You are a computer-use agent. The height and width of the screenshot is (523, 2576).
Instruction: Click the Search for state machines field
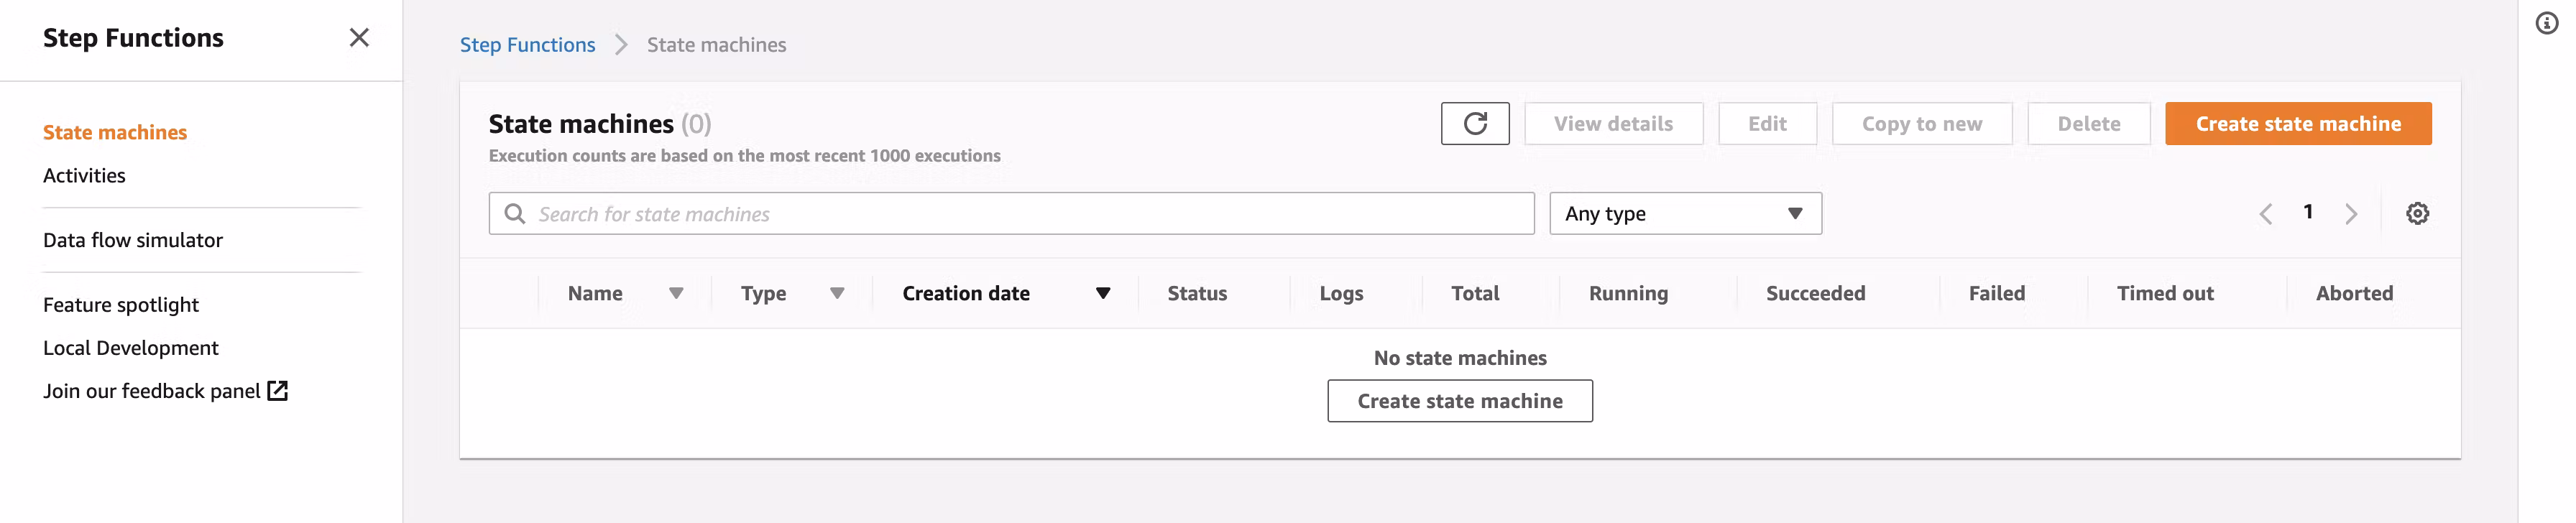[1020, 214]
